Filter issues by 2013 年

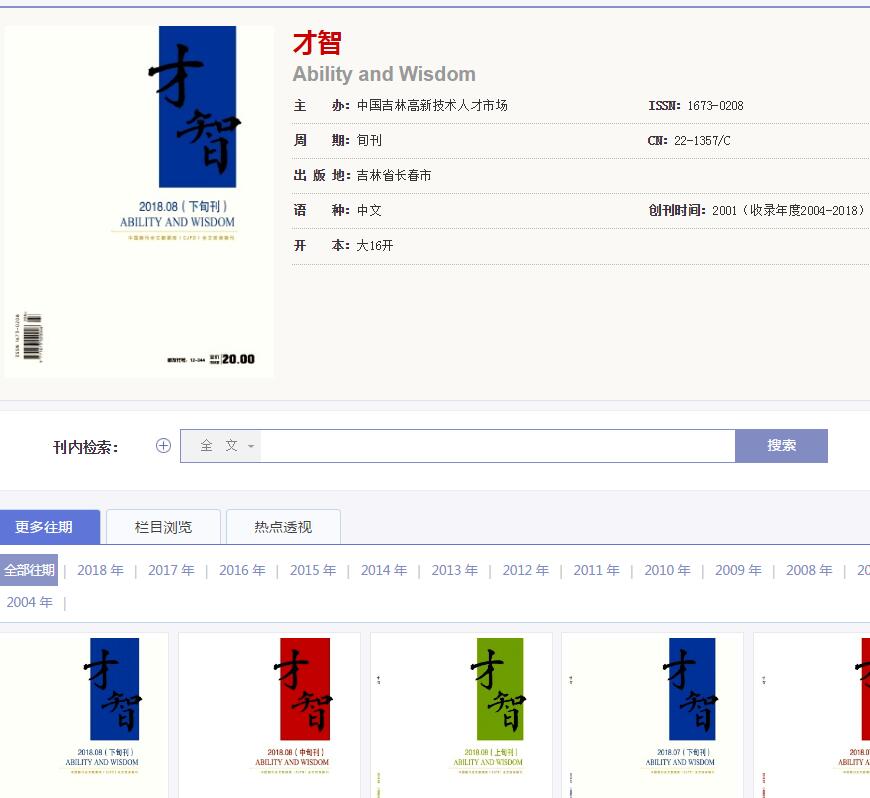coord(455,570)
